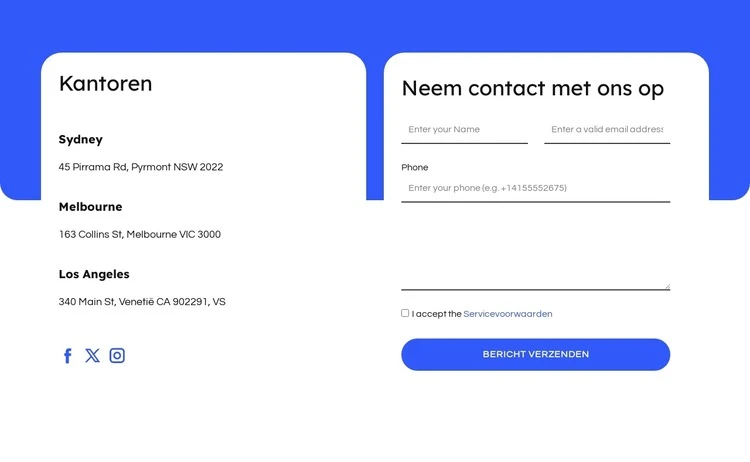This screenshot has height=462, width=750.
Task: Click the 340 Main St address
Action: 142,302
